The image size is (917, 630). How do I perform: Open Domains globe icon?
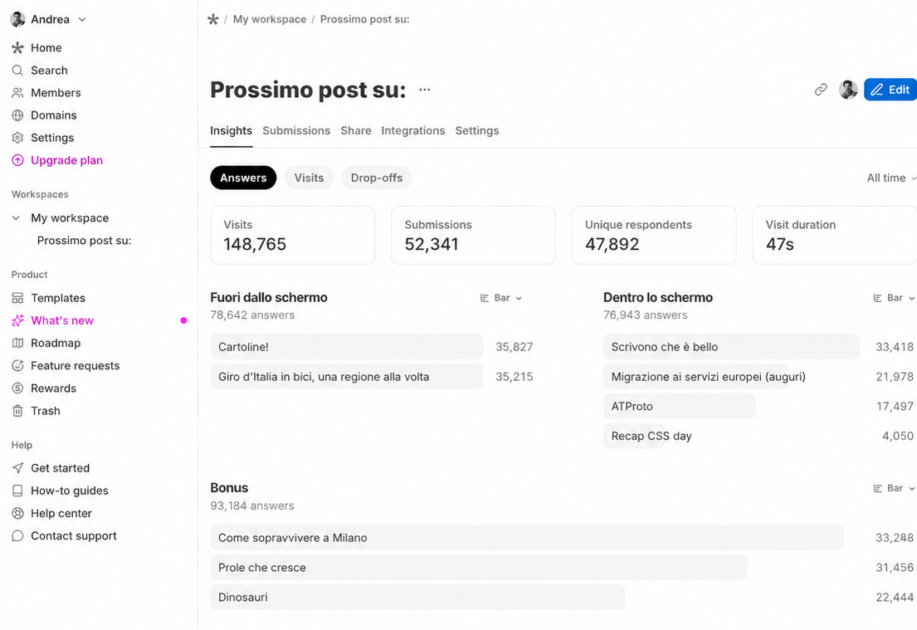coord(18,115)
